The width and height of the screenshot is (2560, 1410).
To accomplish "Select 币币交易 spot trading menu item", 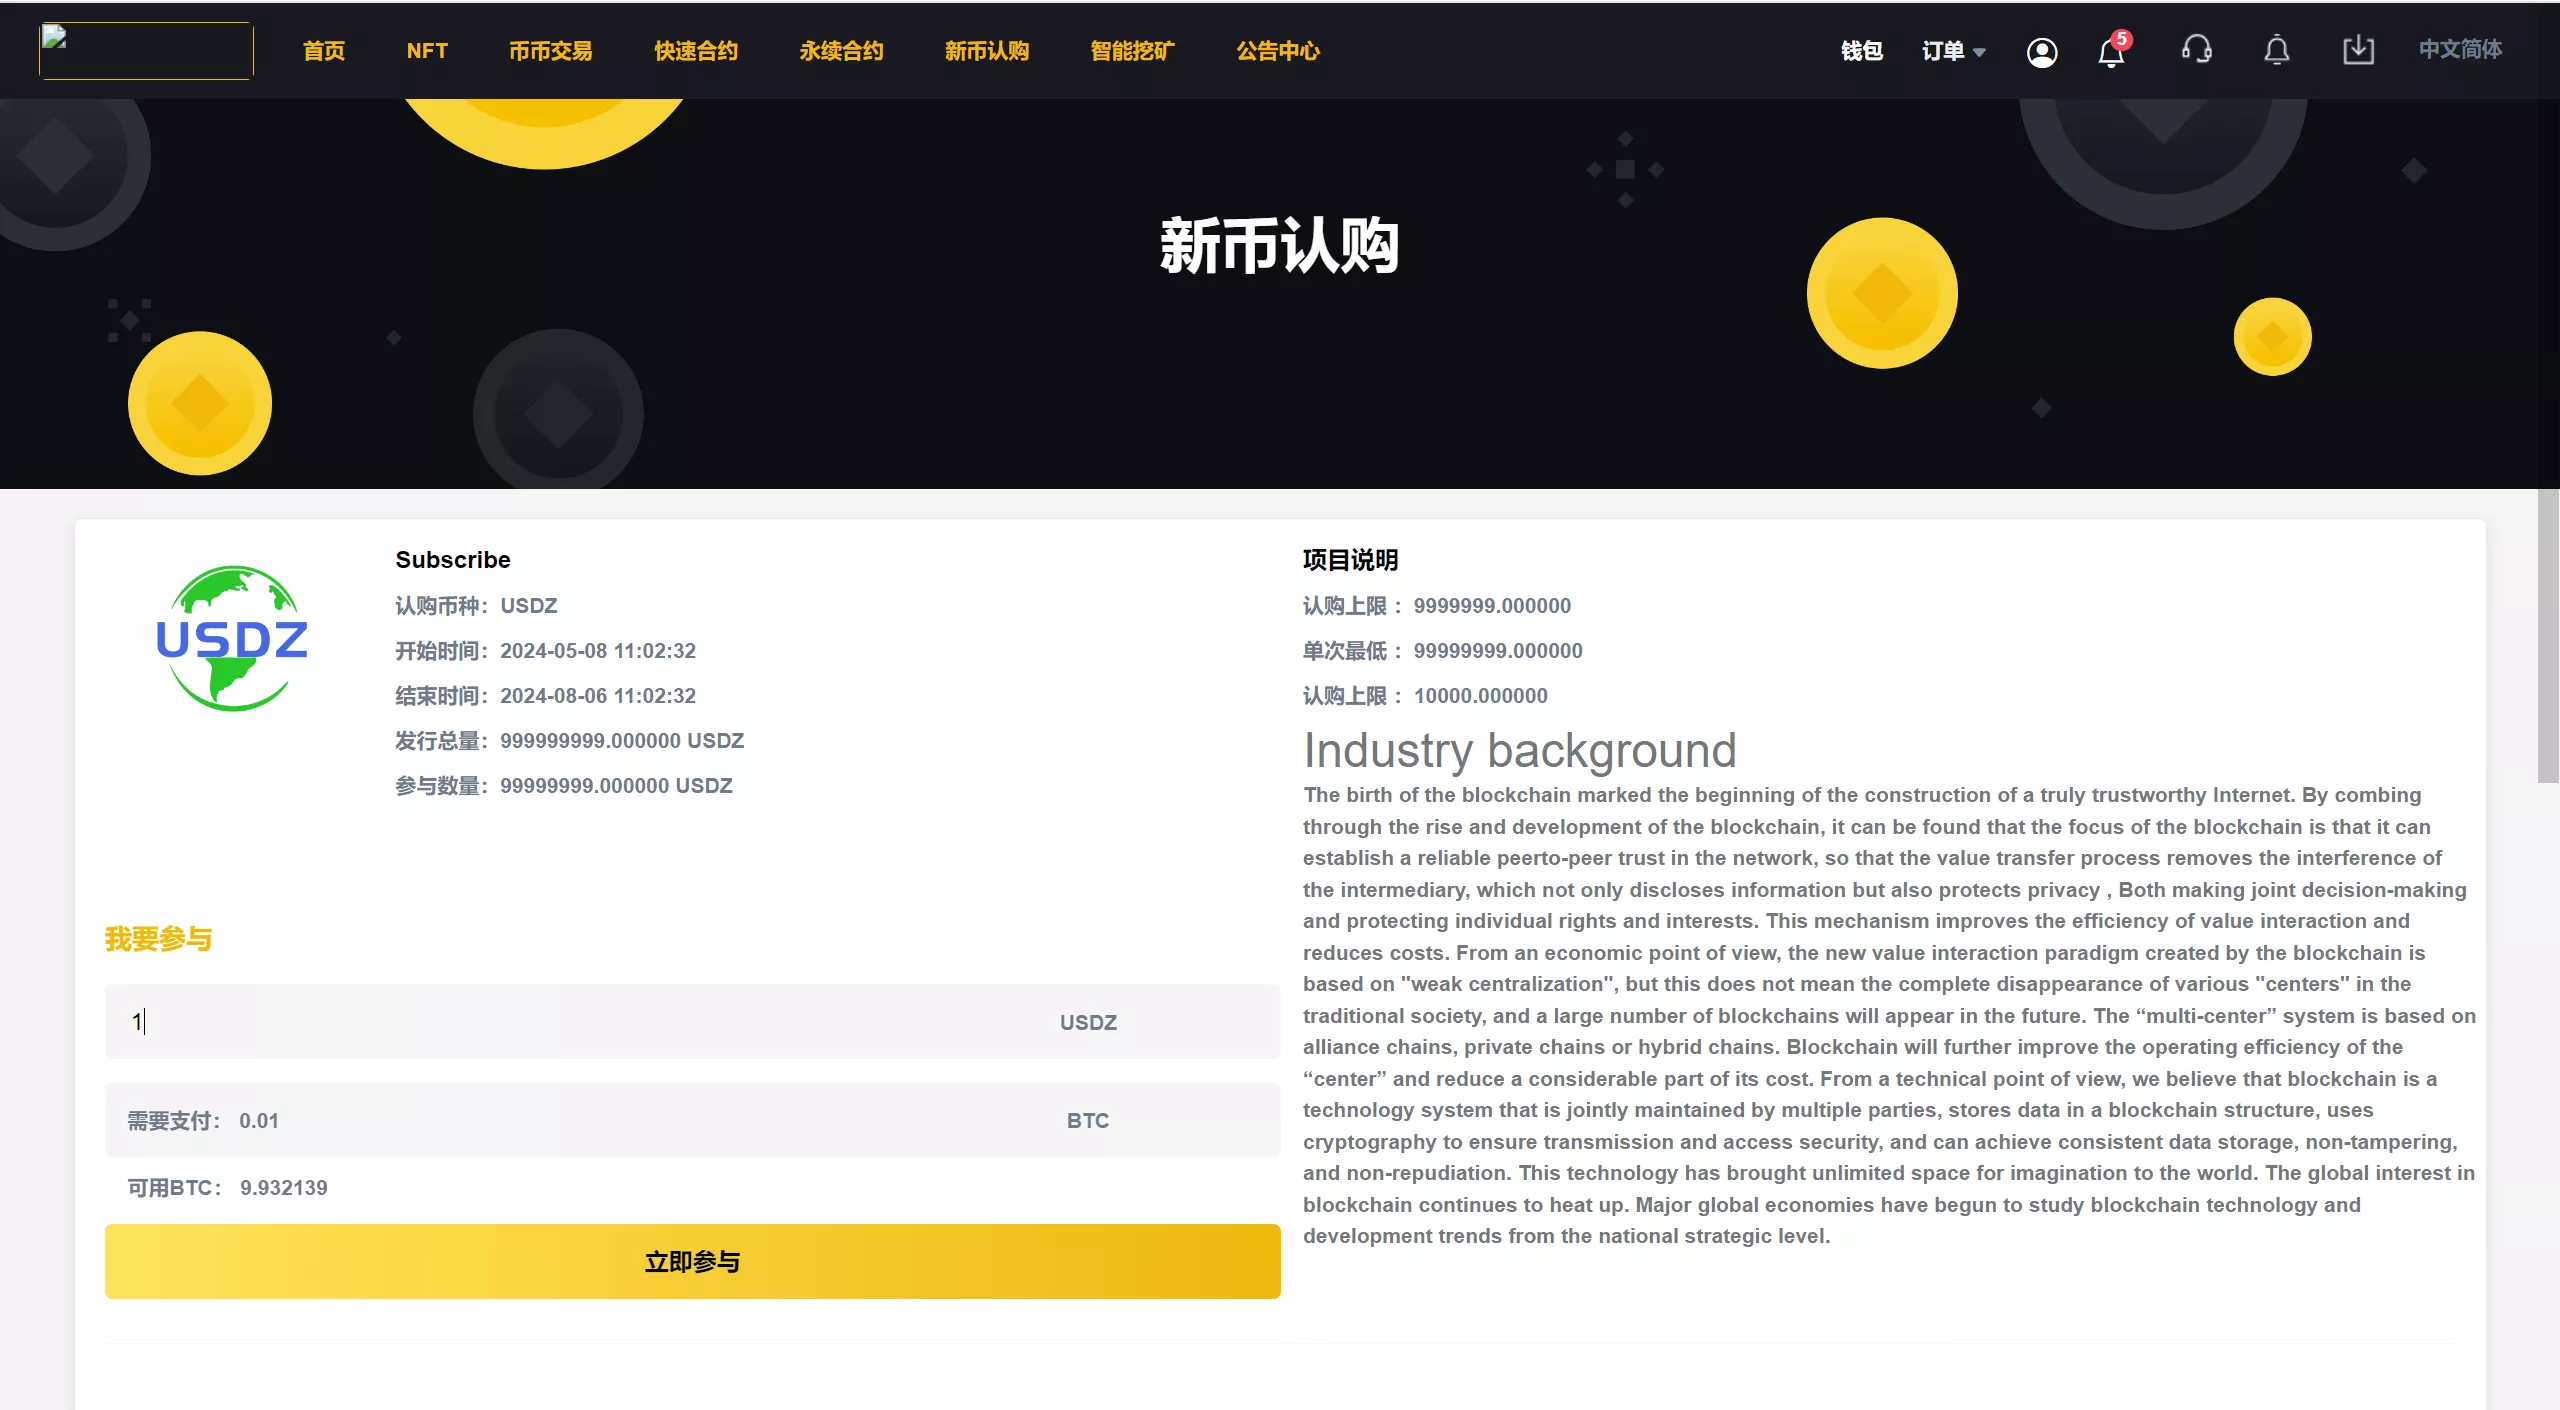I will [x=549, y=51].
